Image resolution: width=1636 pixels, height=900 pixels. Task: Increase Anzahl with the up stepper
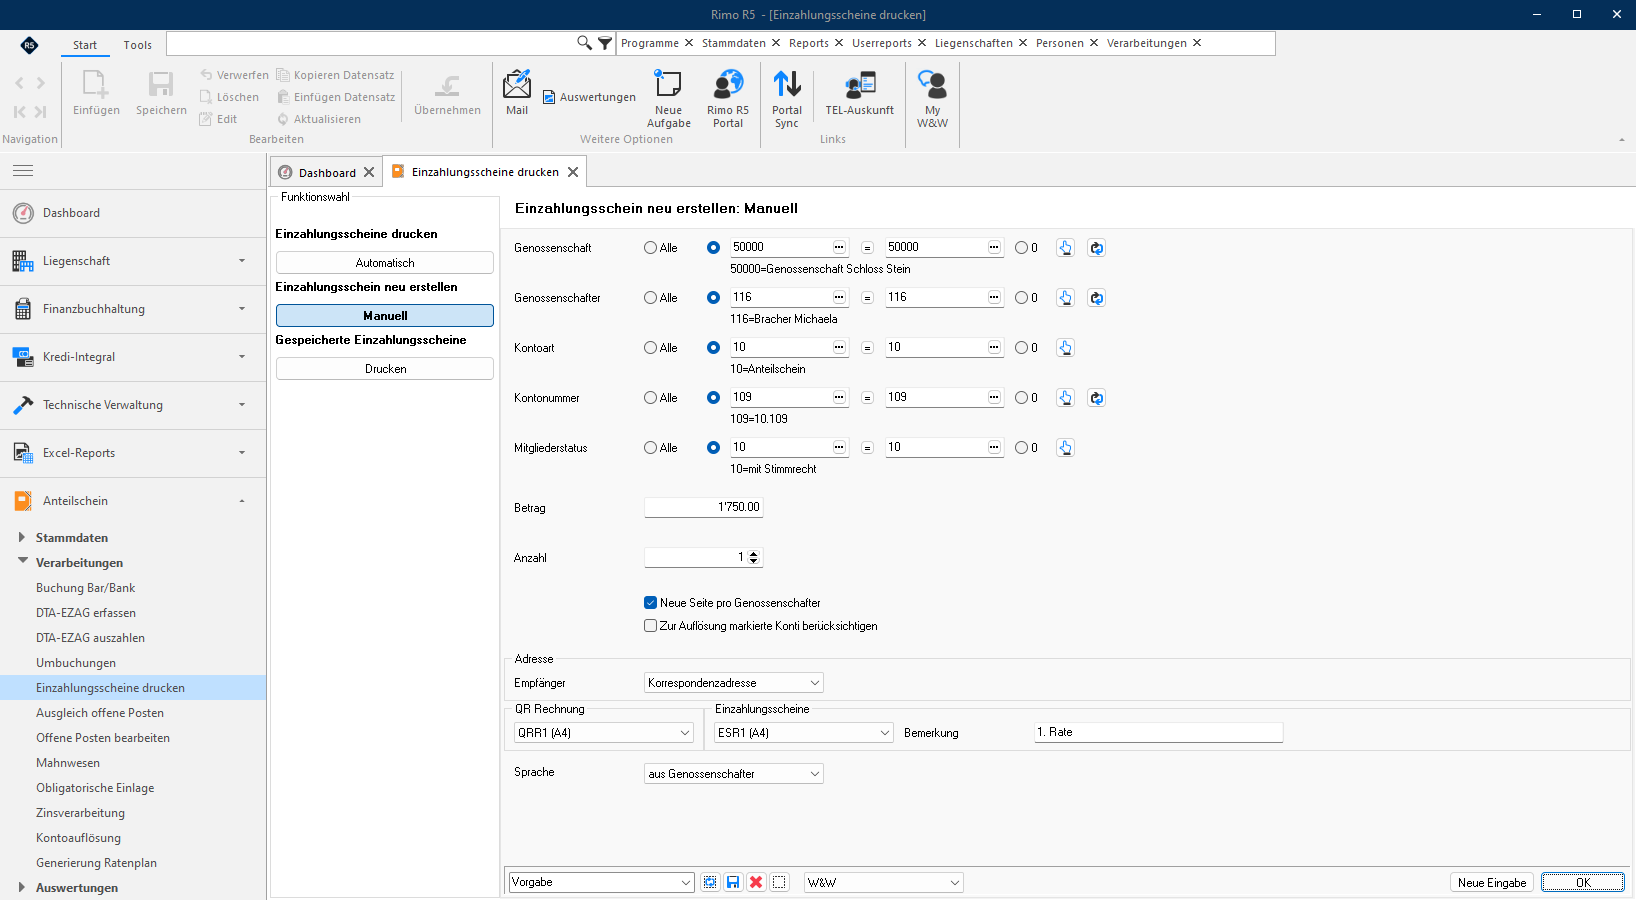pos(754,553)
